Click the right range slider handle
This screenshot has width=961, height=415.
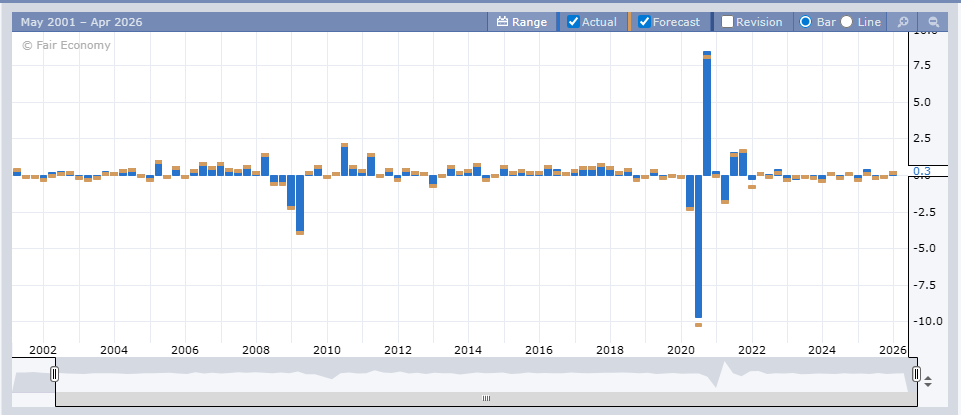[x=916, y=374]
